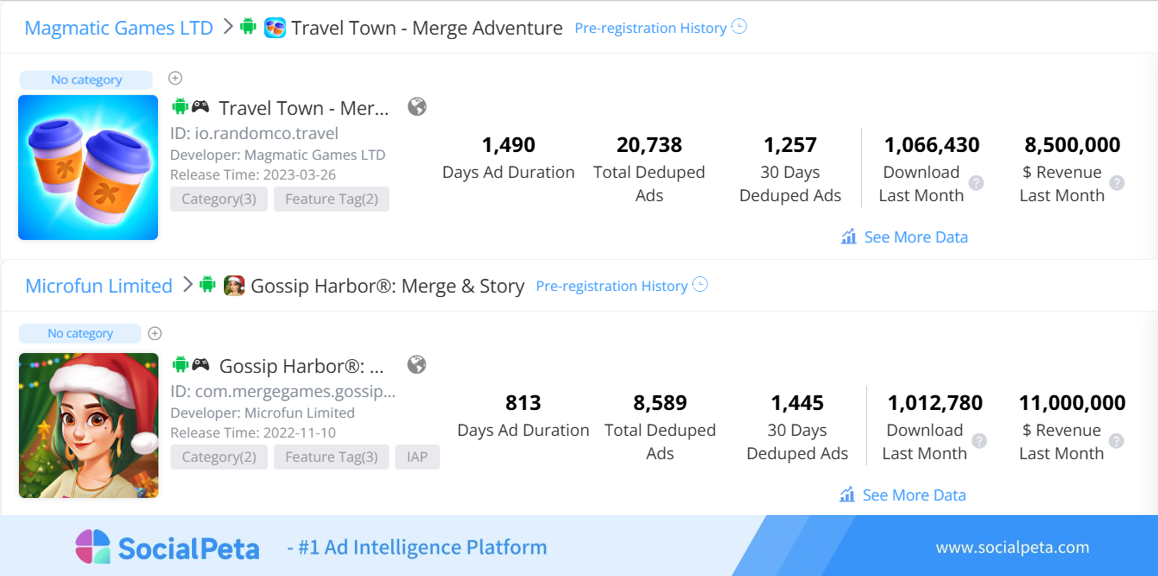Click help icon beside Travel Town Download Last Month

pos(976,183)
